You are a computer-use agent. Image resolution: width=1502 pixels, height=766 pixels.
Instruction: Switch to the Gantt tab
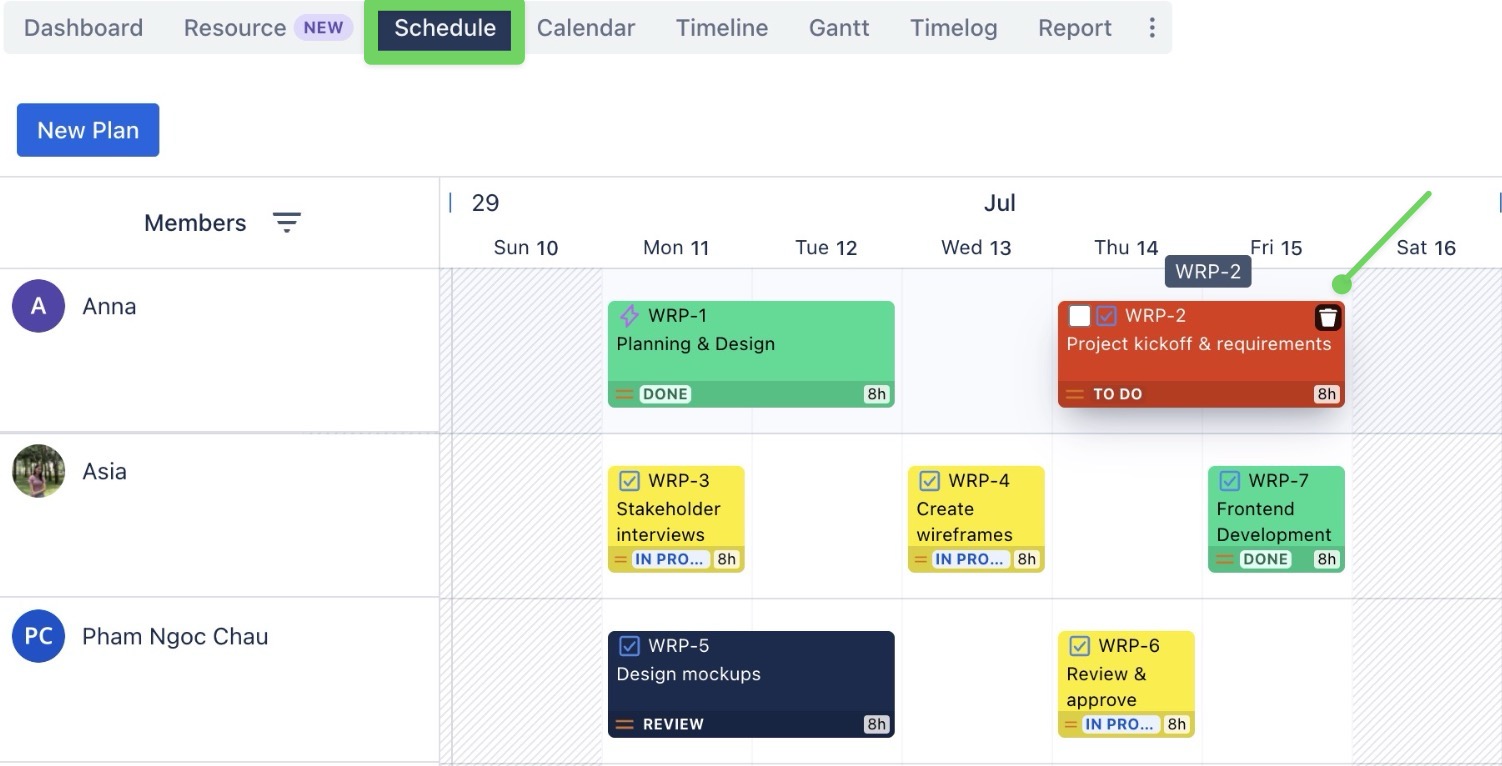pos(838,27)
